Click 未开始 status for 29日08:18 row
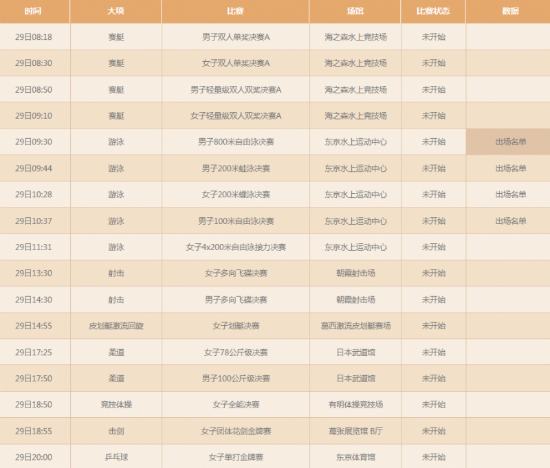 click(434, 37)
